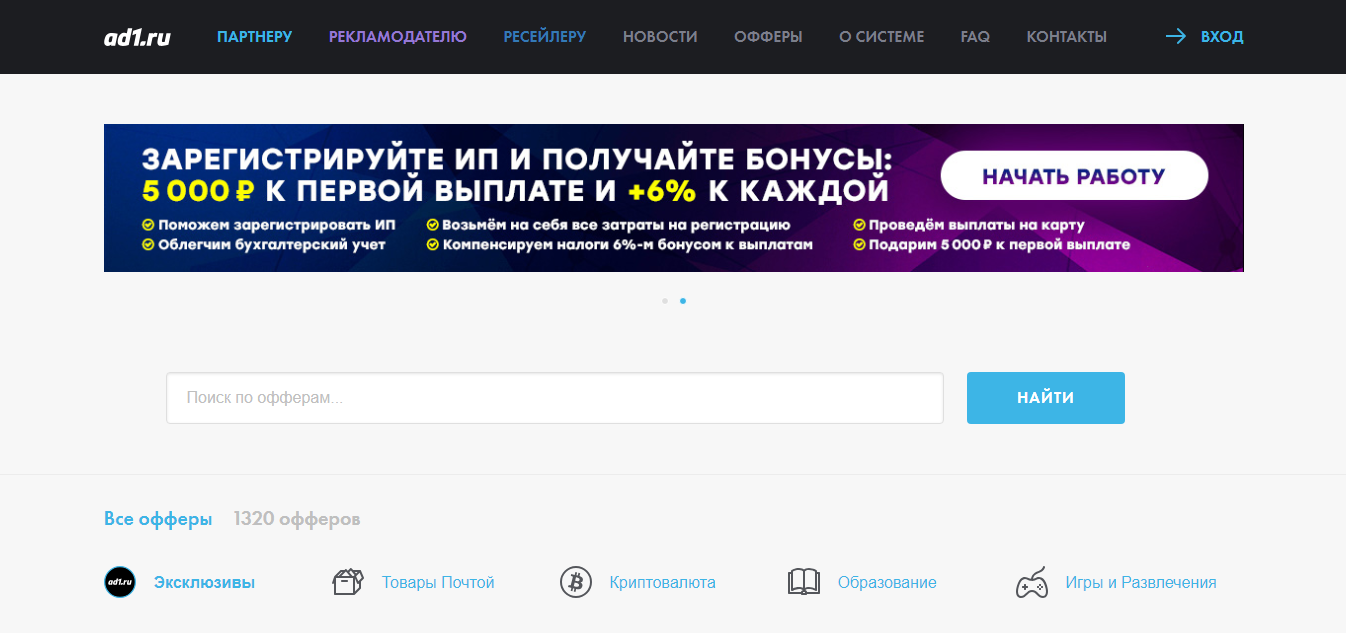Screen dimensions: 1346x633
Task: Select the second banner slide dot
Action: [x=683, y=300]
